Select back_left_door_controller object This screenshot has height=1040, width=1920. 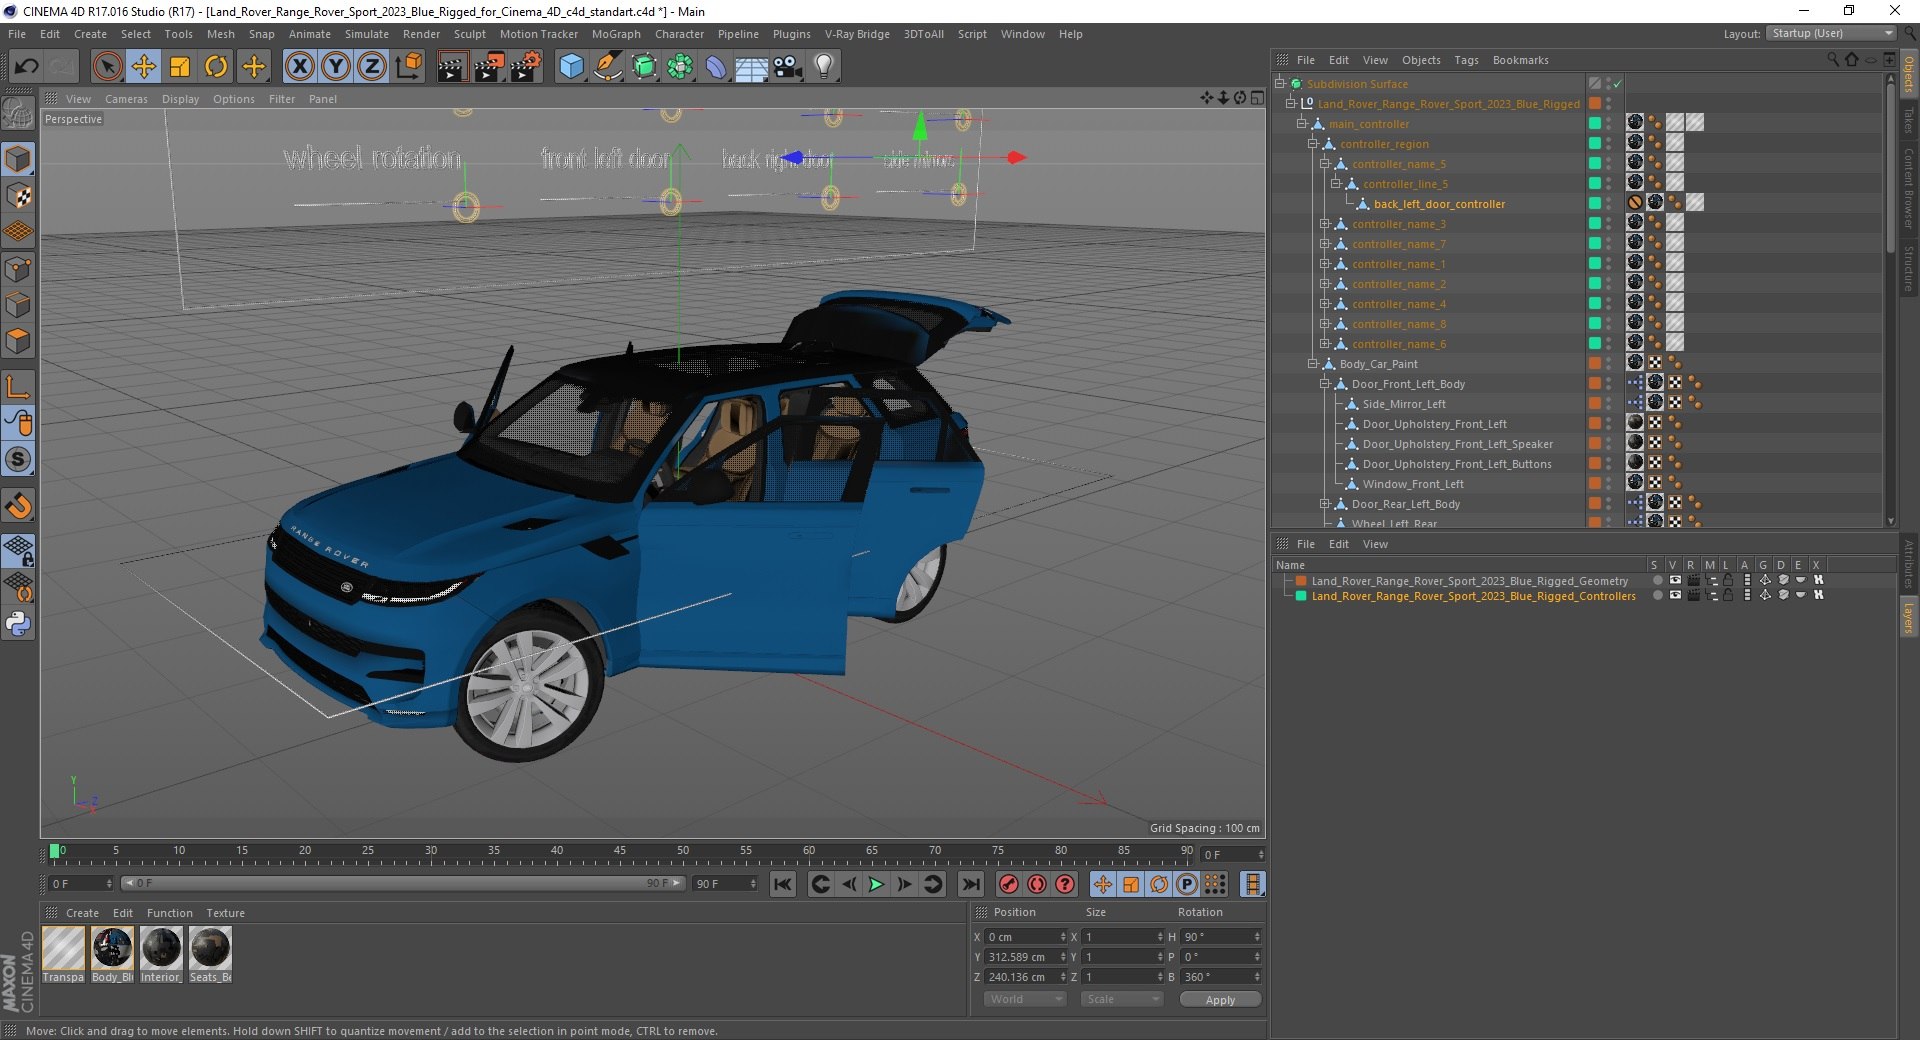(x=1439, y=204)
